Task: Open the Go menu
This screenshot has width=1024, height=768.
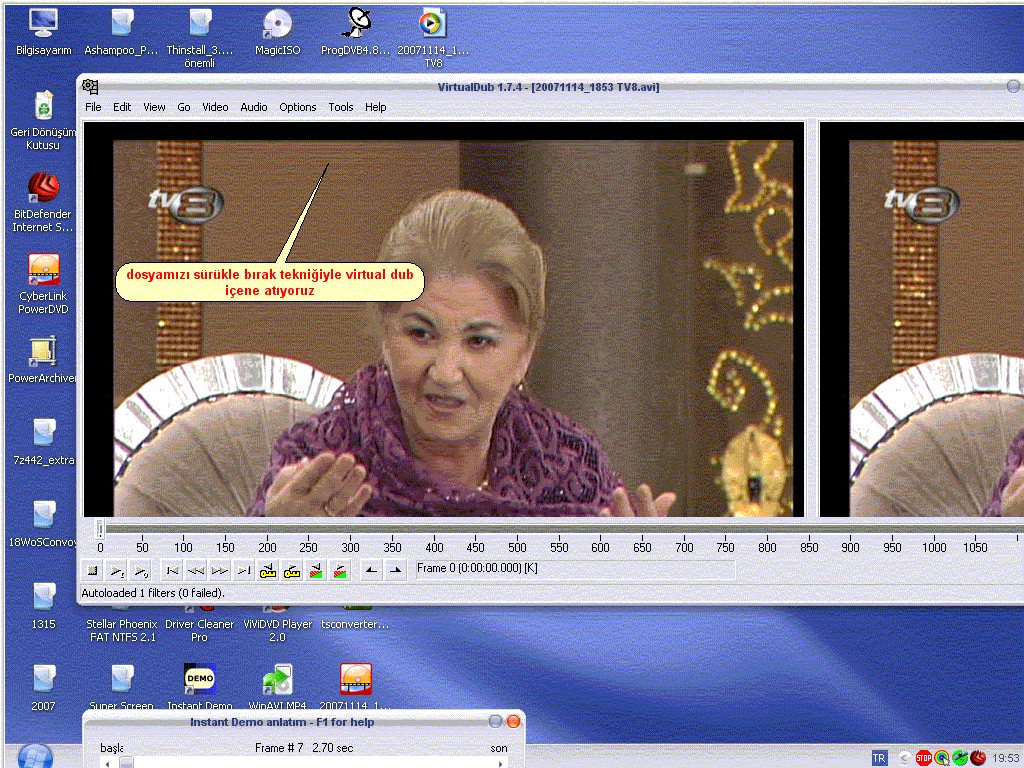Action: click(x=184, y=107)
